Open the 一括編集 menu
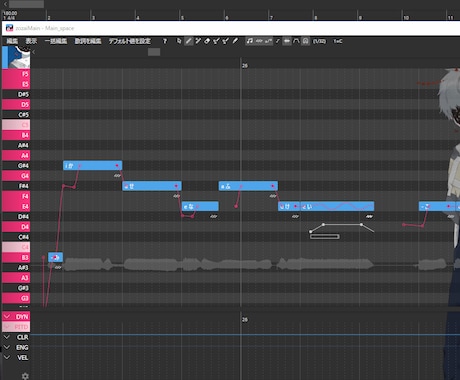This screenshot has height=380, width=460. coord(56,41)
